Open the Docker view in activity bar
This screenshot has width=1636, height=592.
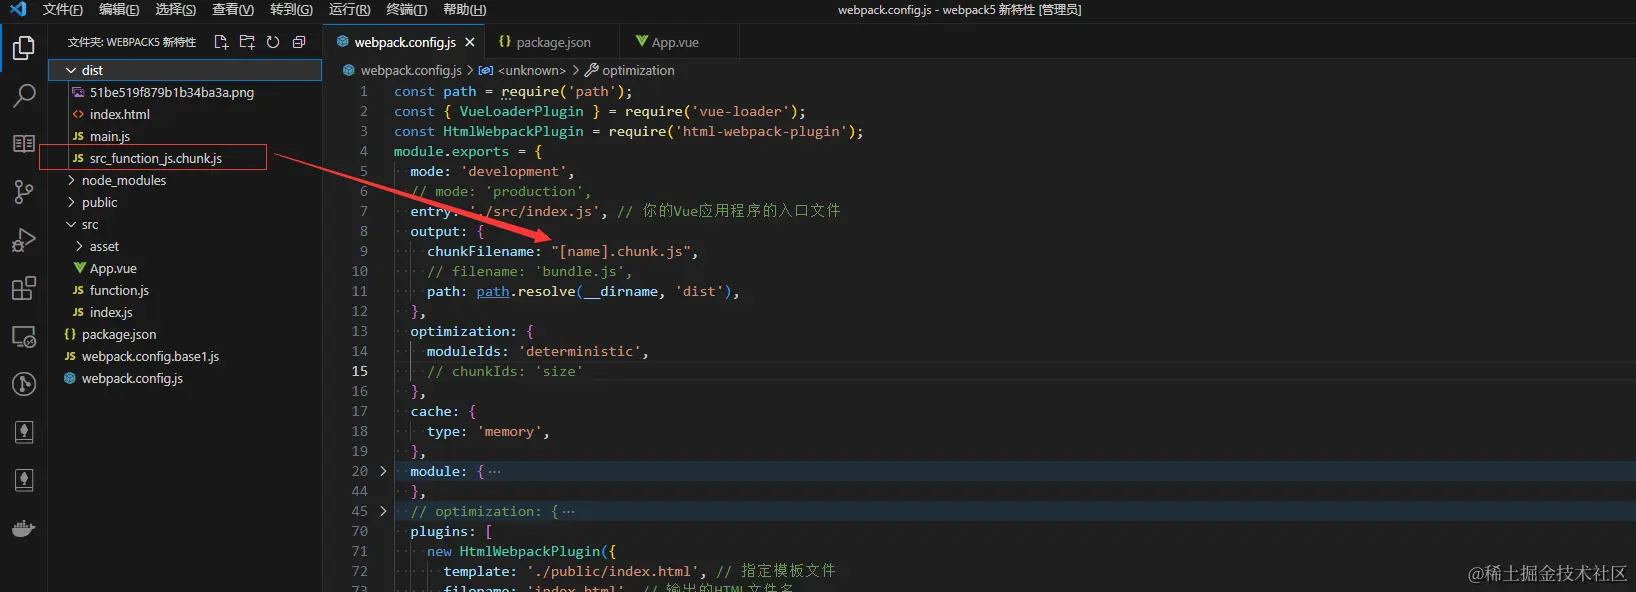[x=24, y=528]
